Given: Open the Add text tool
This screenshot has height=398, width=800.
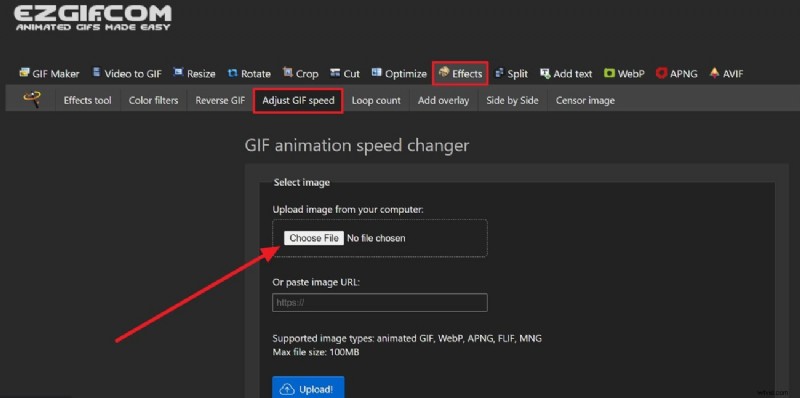Looking at the screenshot, I should (566, 73).
